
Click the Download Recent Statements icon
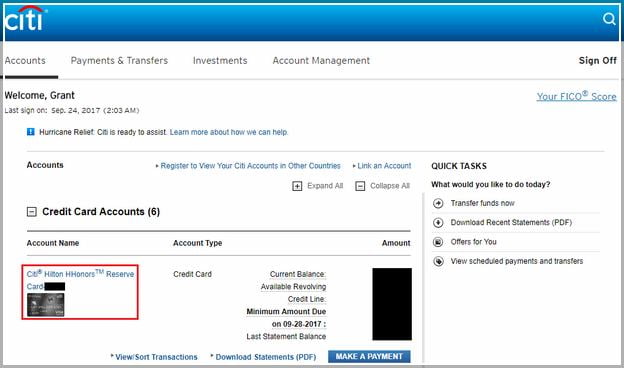coord(438,223)
